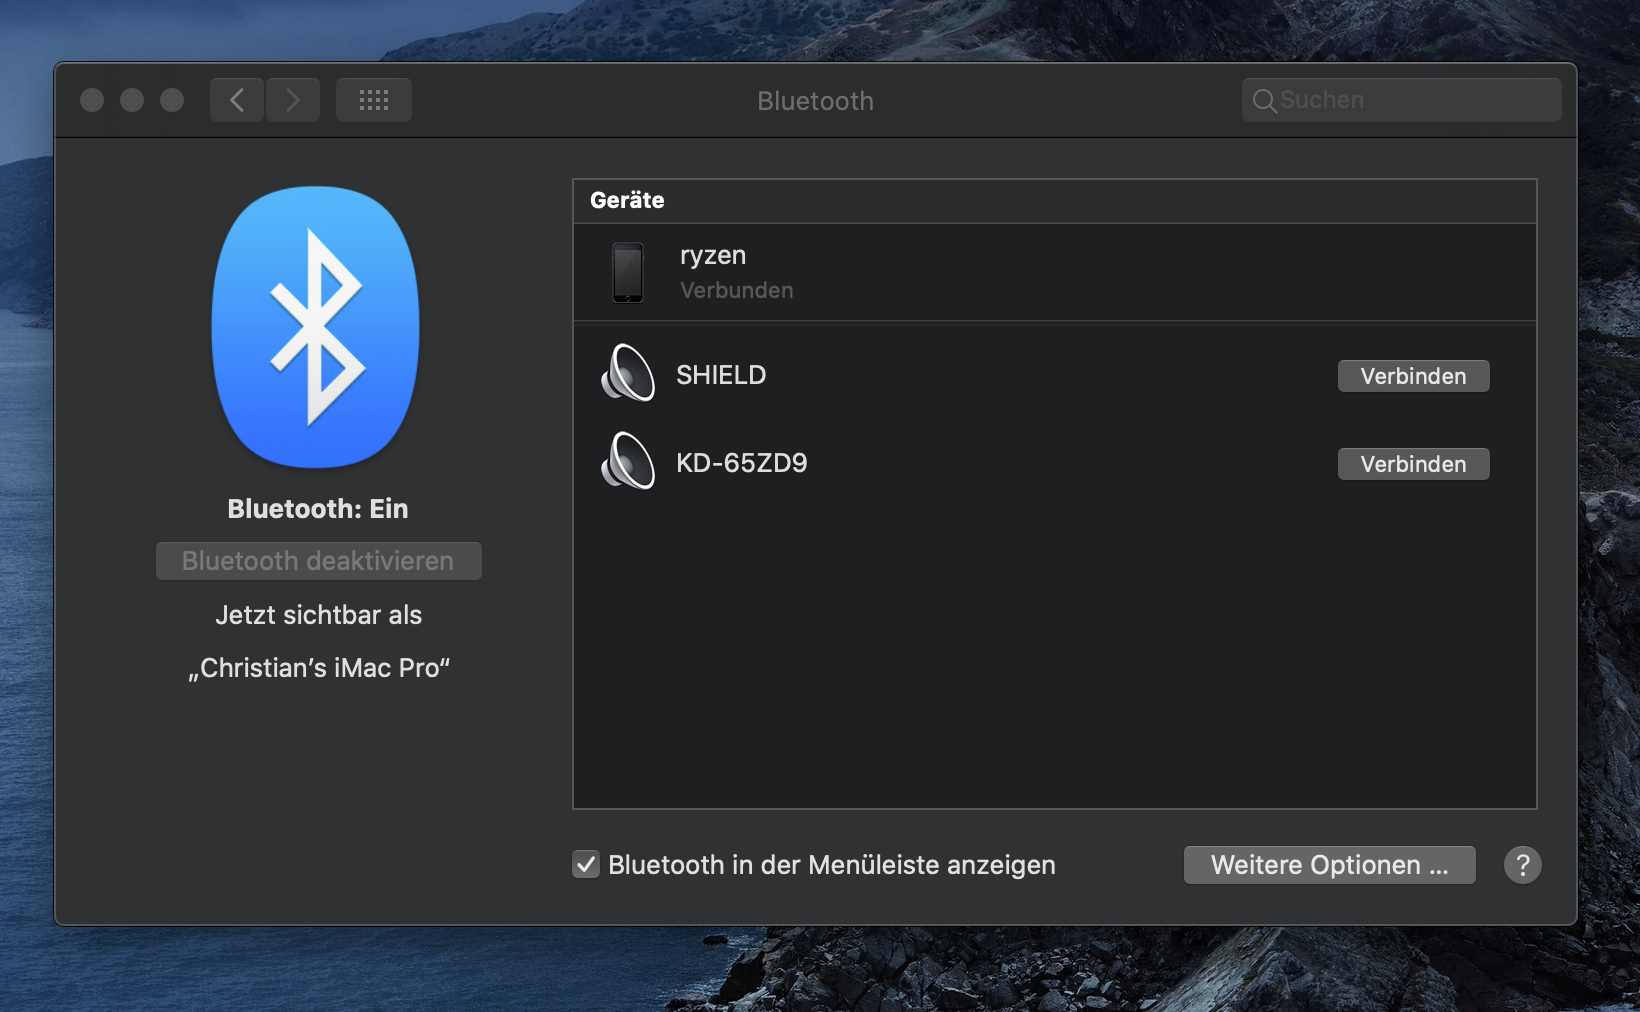Go back with the left chevron button
Image resolution: width=1640 pixels, height=1012 pixels.
pos(237,100)
